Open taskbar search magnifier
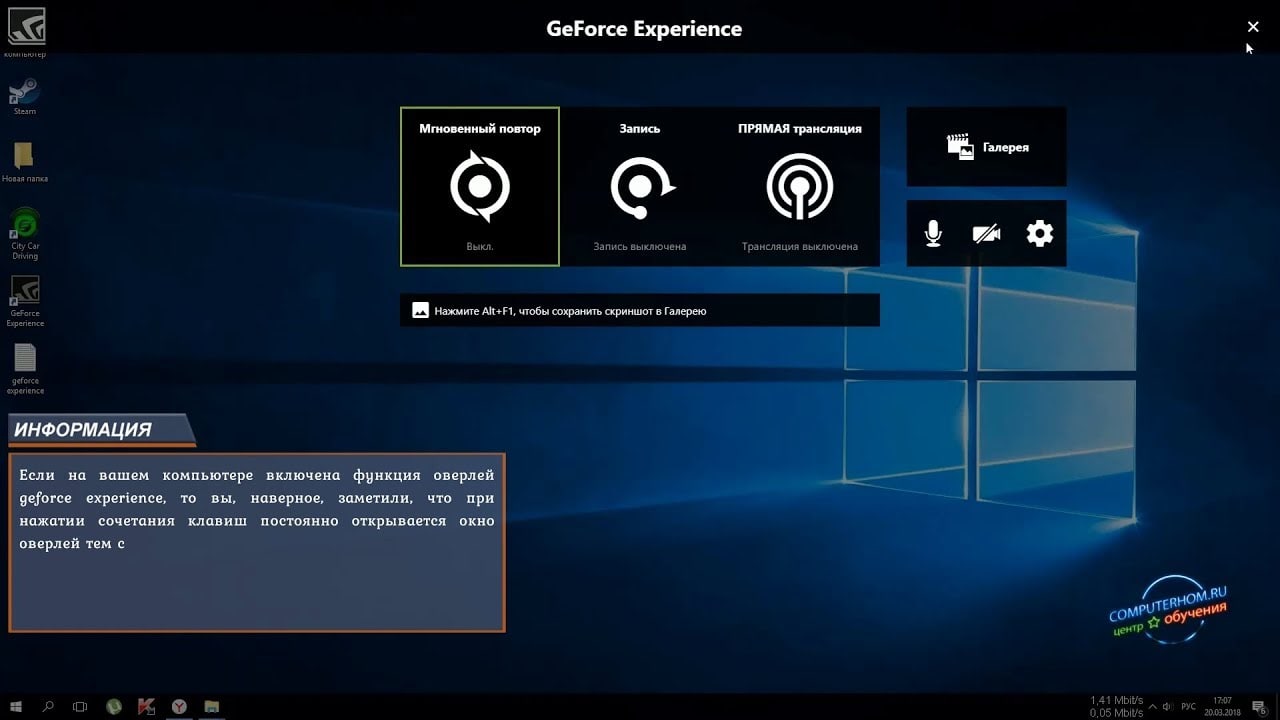Image resolution: width=1280 pixels, height=720 pixels. (48, 706)
